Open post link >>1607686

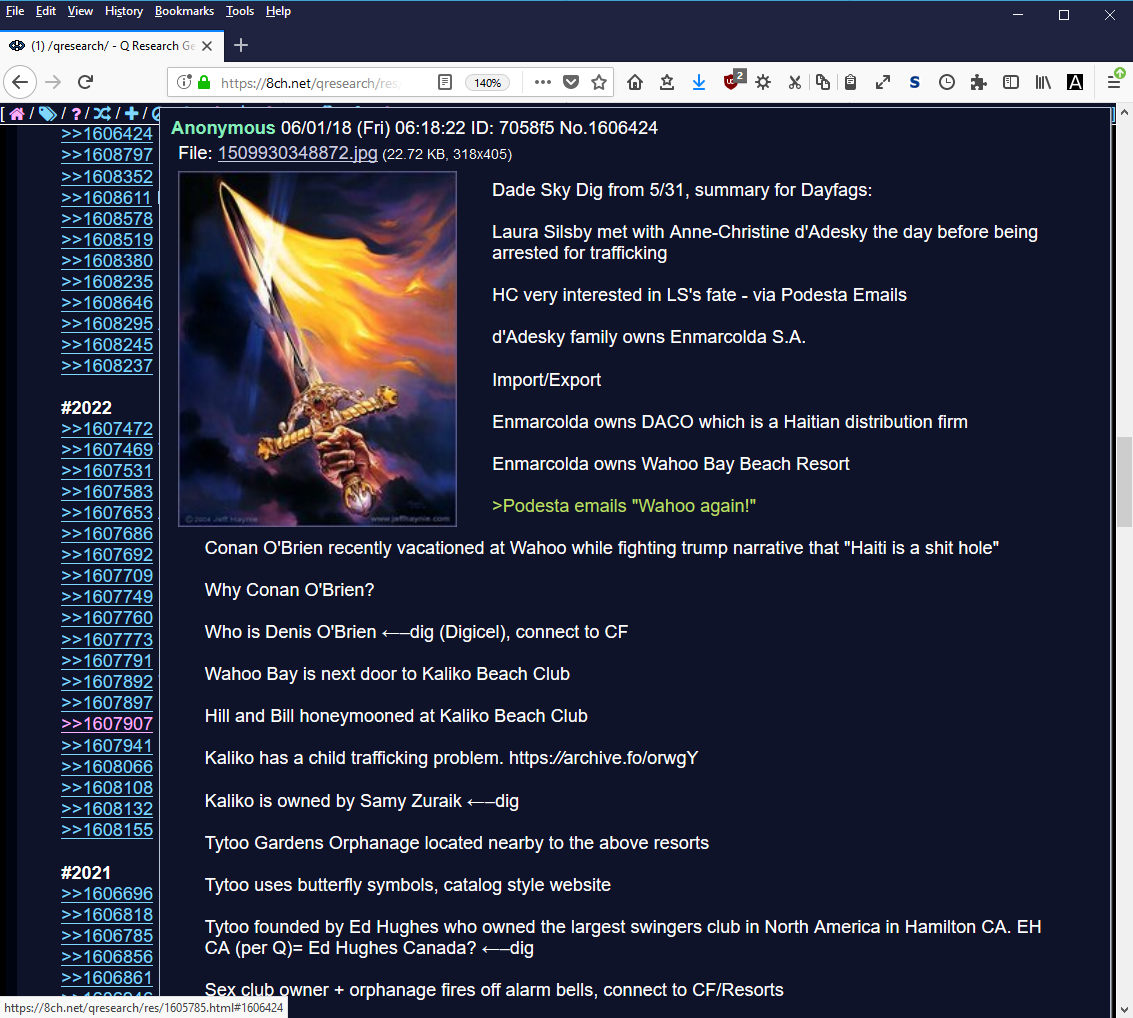(107, 534)
